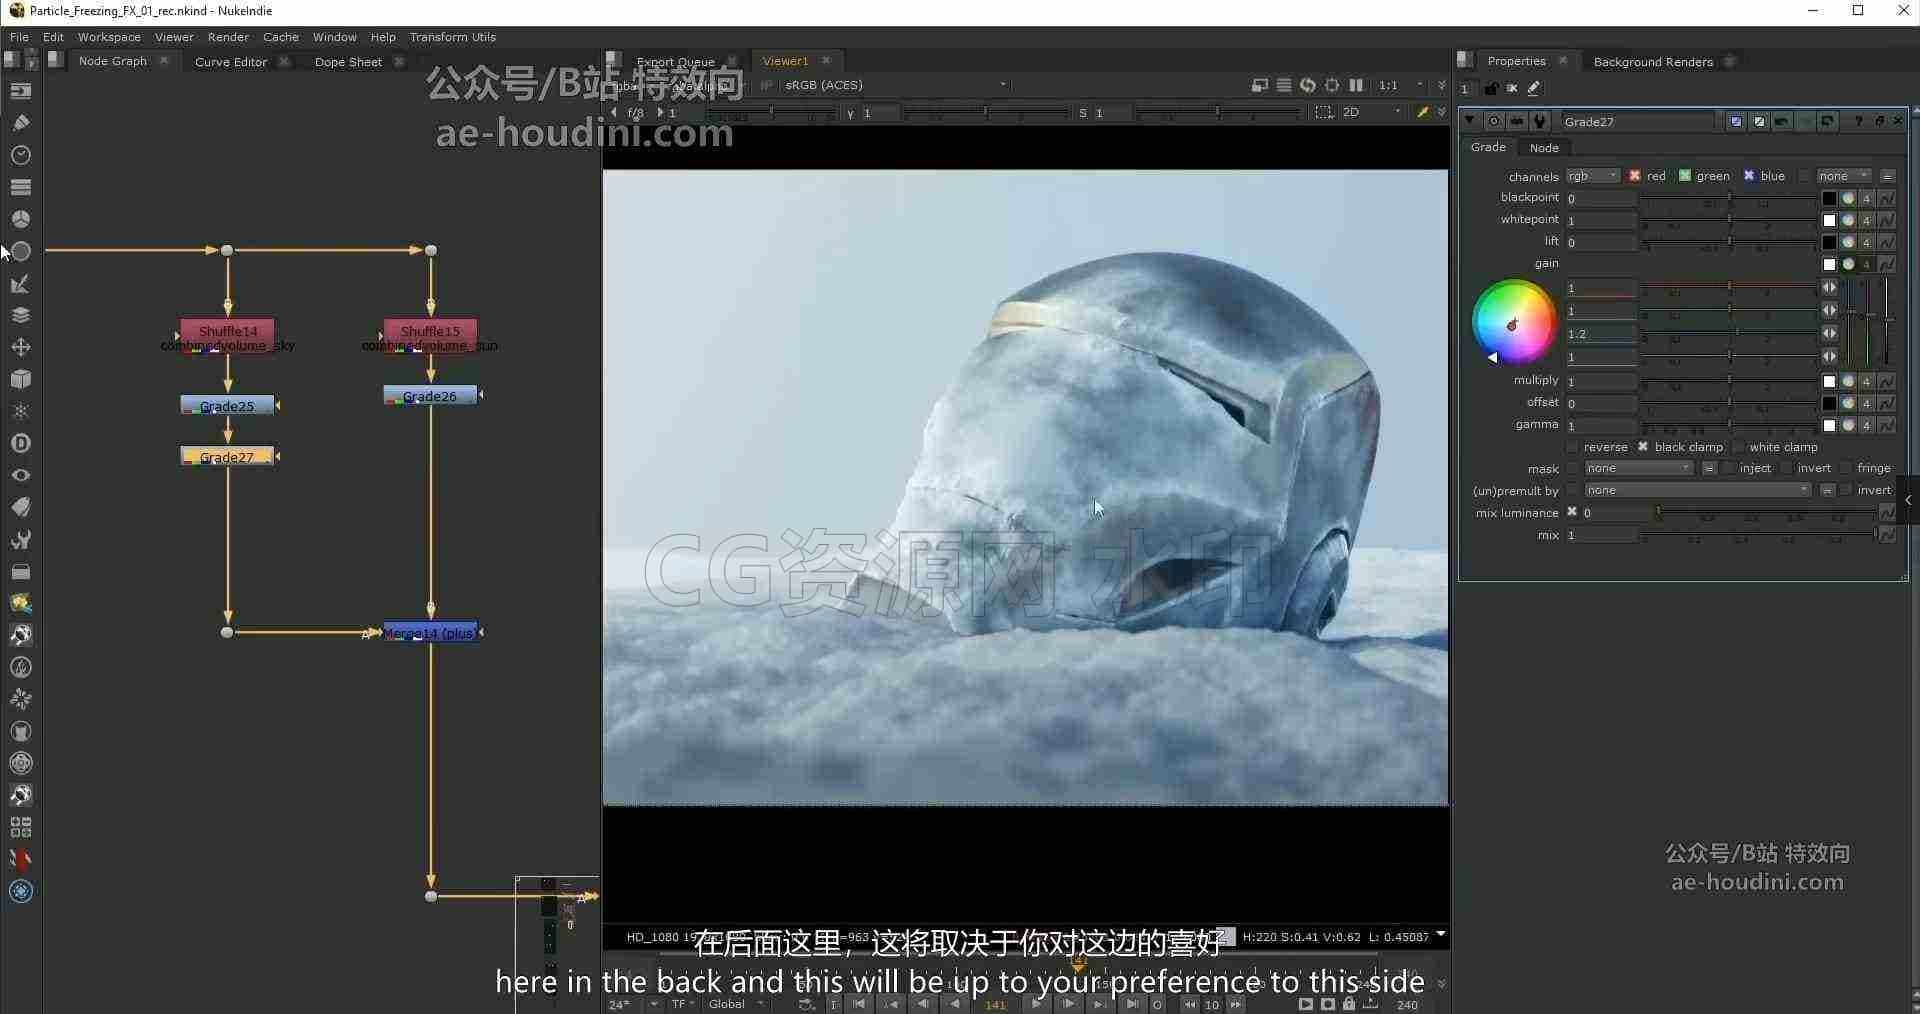1920x1014 pixels.
Task: Open the Transform nodes toolbar menu
Action: (x=21, y=347)
